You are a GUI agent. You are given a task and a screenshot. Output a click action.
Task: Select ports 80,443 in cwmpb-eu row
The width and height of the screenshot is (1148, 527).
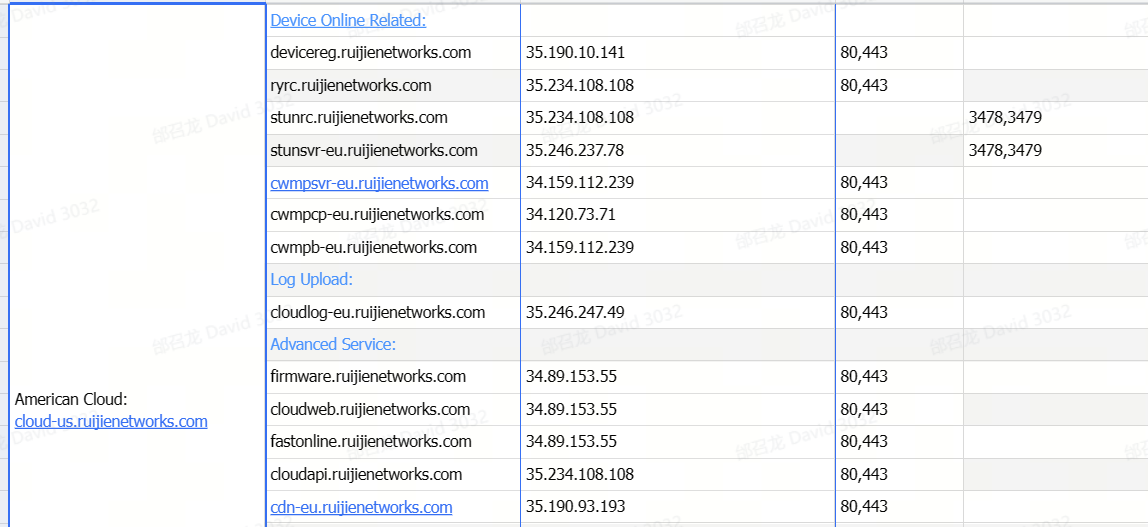(865, 247)
